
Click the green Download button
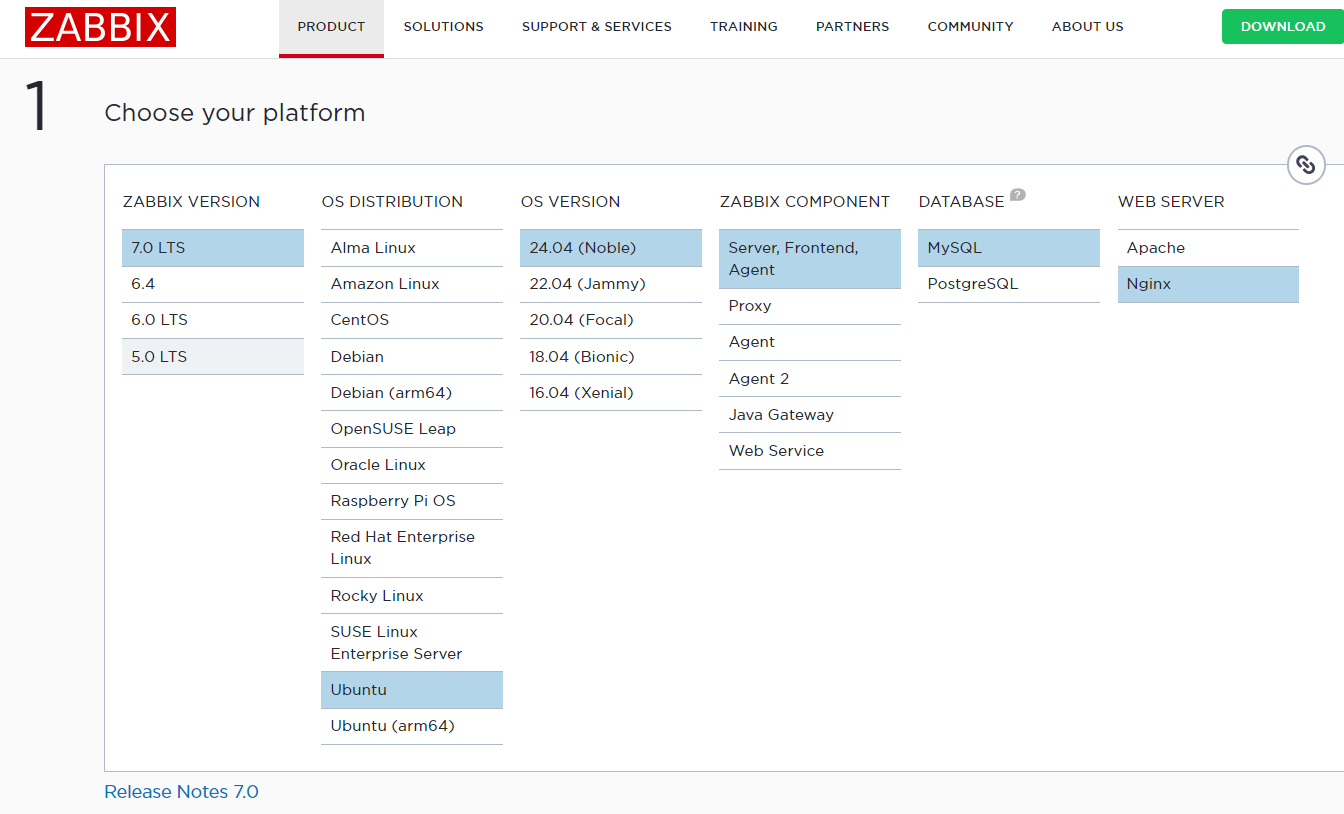pyautogui.click(x=1283, y=27)
